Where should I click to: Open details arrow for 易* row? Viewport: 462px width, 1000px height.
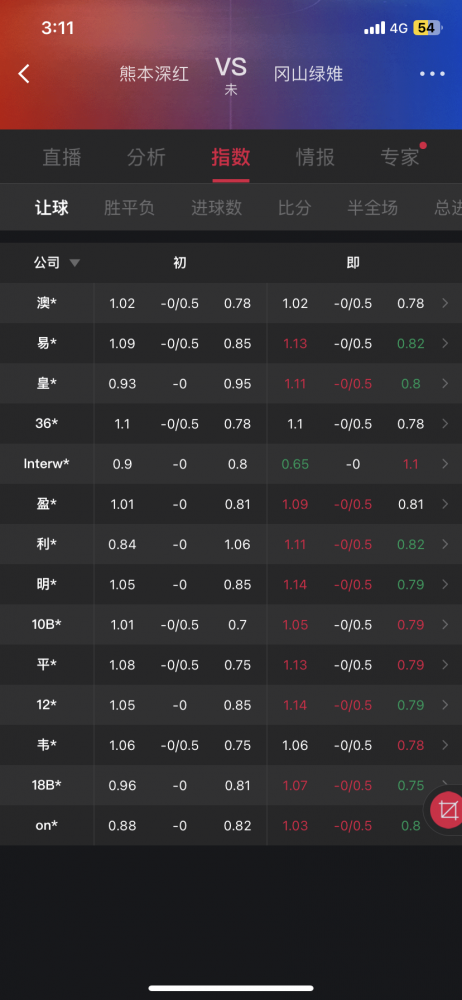coord(445,344)
